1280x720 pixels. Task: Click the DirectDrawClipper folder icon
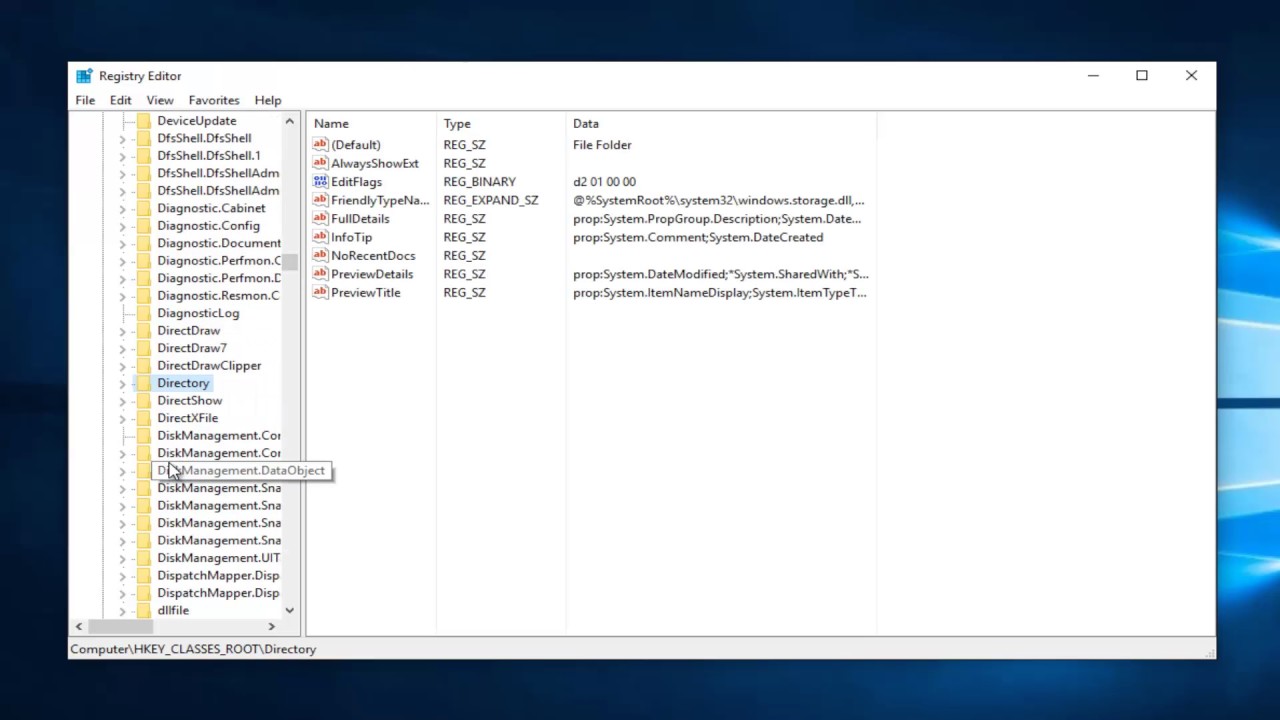point(143,366)
